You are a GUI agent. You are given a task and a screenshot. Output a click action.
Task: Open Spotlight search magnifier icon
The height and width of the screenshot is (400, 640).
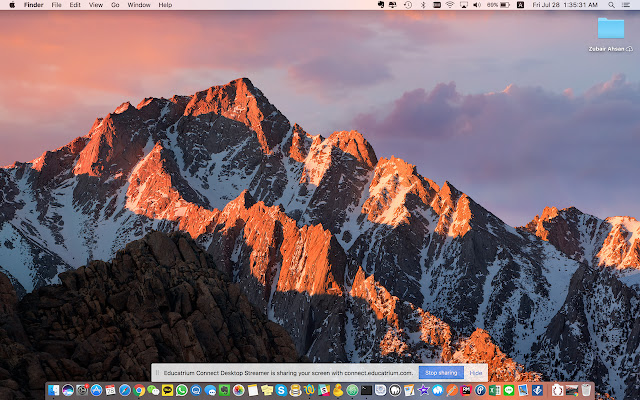click(x=611, y=5)
